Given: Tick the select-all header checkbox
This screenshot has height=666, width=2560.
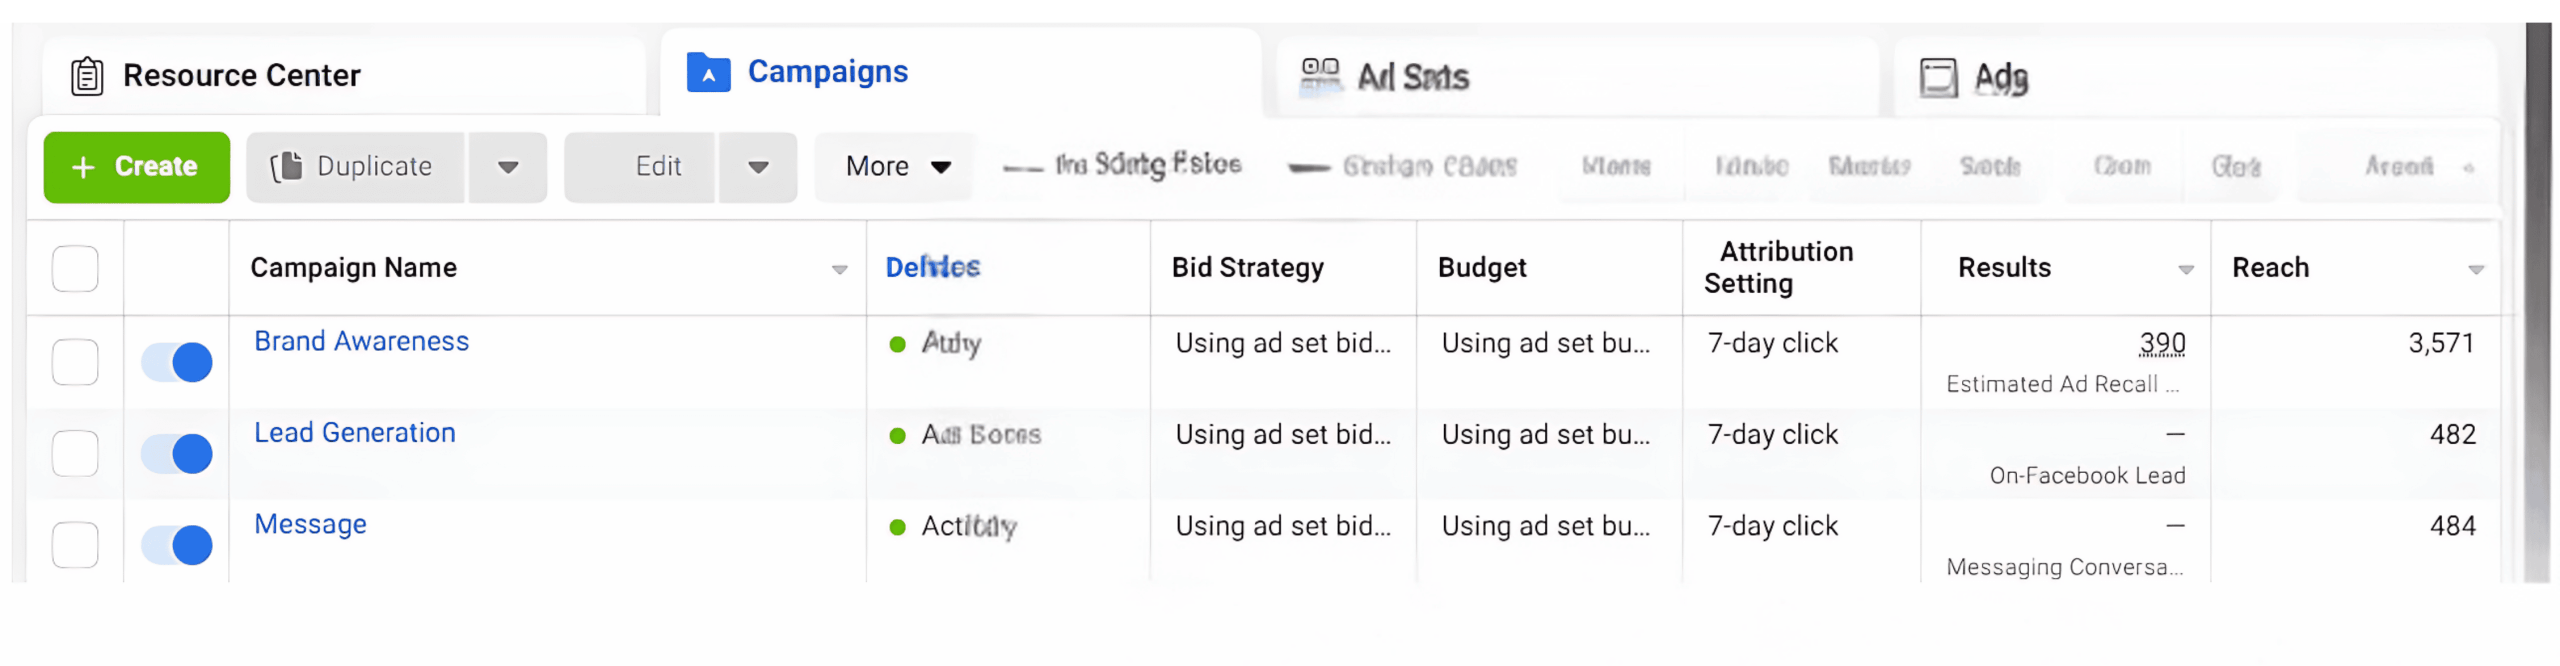Looking at the screenshot, I should coord(75,269).
